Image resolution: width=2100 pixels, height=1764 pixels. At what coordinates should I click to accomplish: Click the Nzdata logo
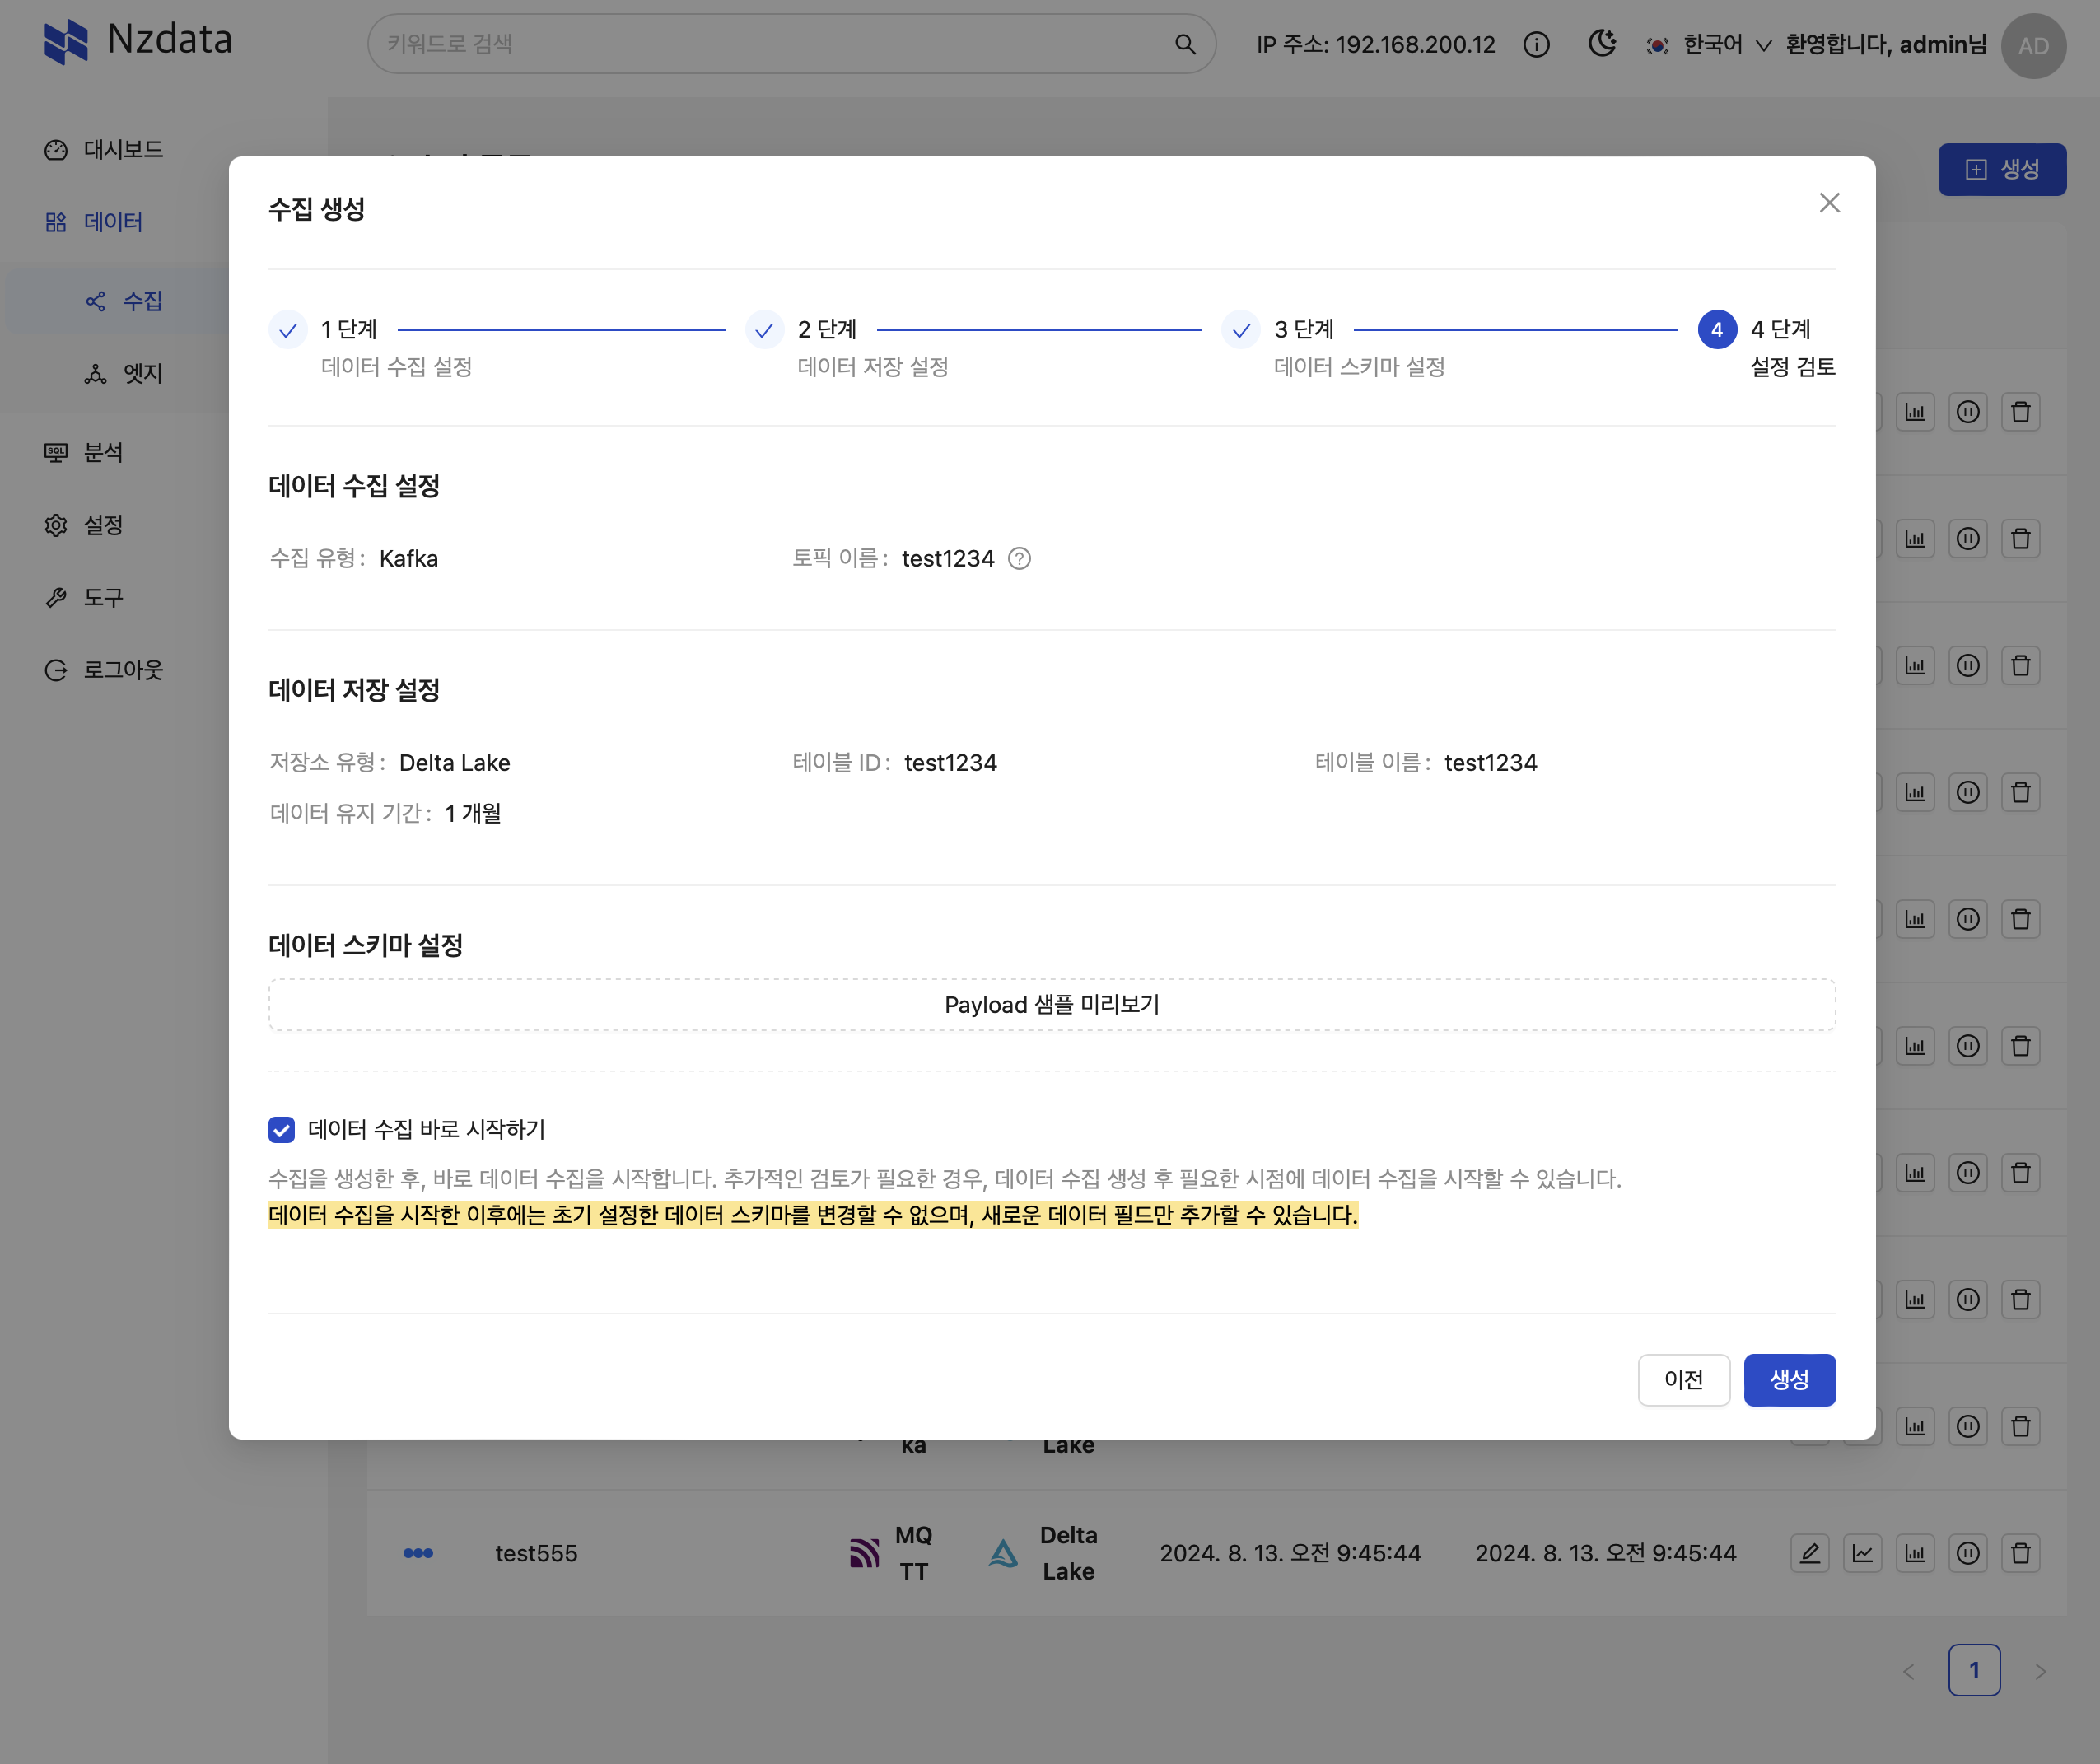click(x=138, y=41)
